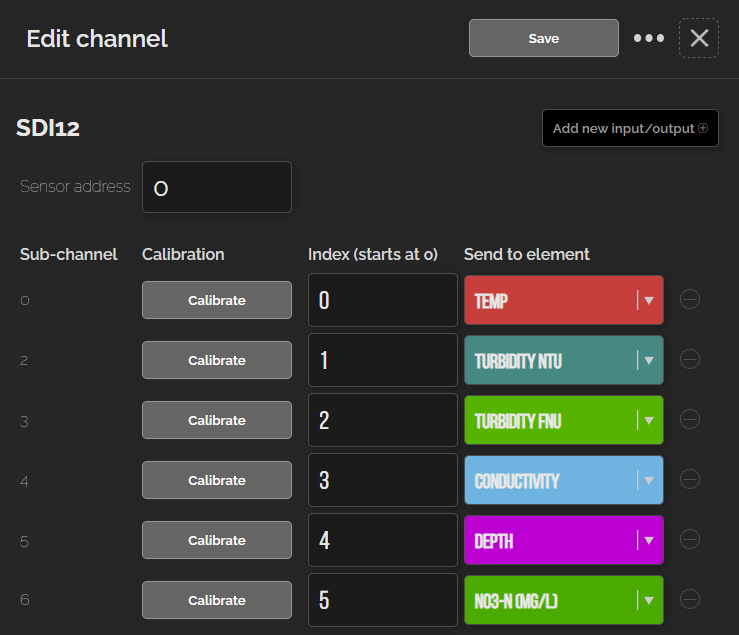The image size is (739, 635).
Task: Remove the Turbidity FNU row
Action: pos(690,419)
